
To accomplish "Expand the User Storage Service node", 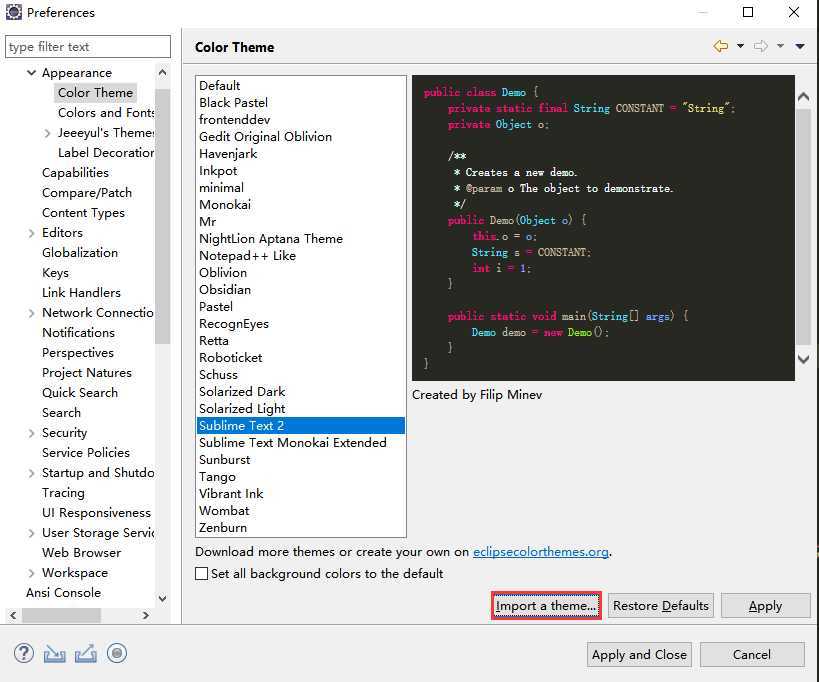I will (x=32, y=533).
